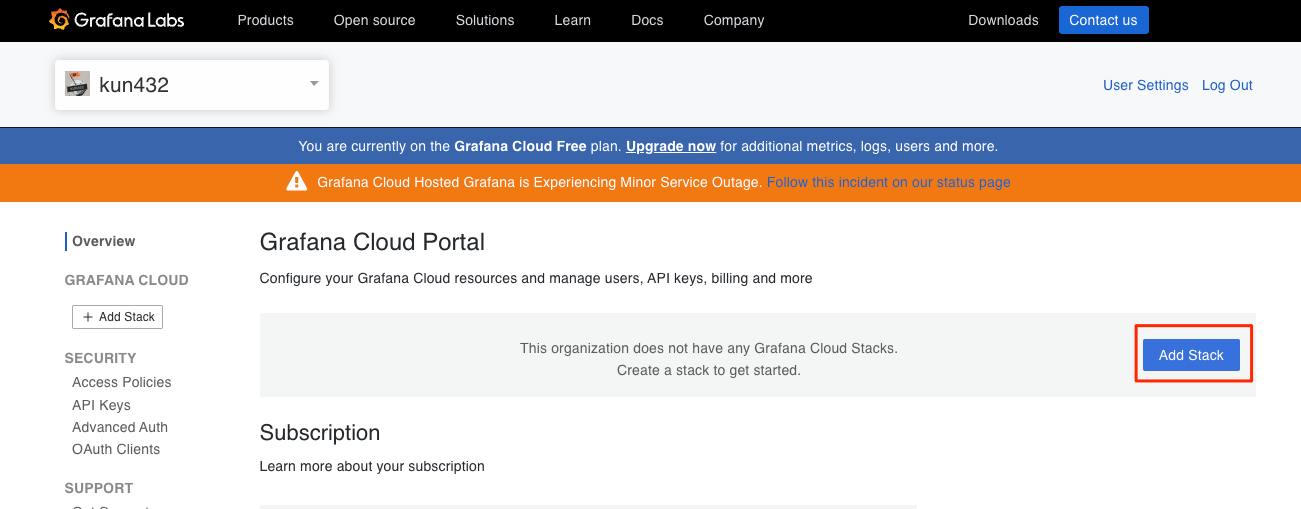Screen dimensions: 1301x509
Task: Open User Settings
Action: [1146, 85]
